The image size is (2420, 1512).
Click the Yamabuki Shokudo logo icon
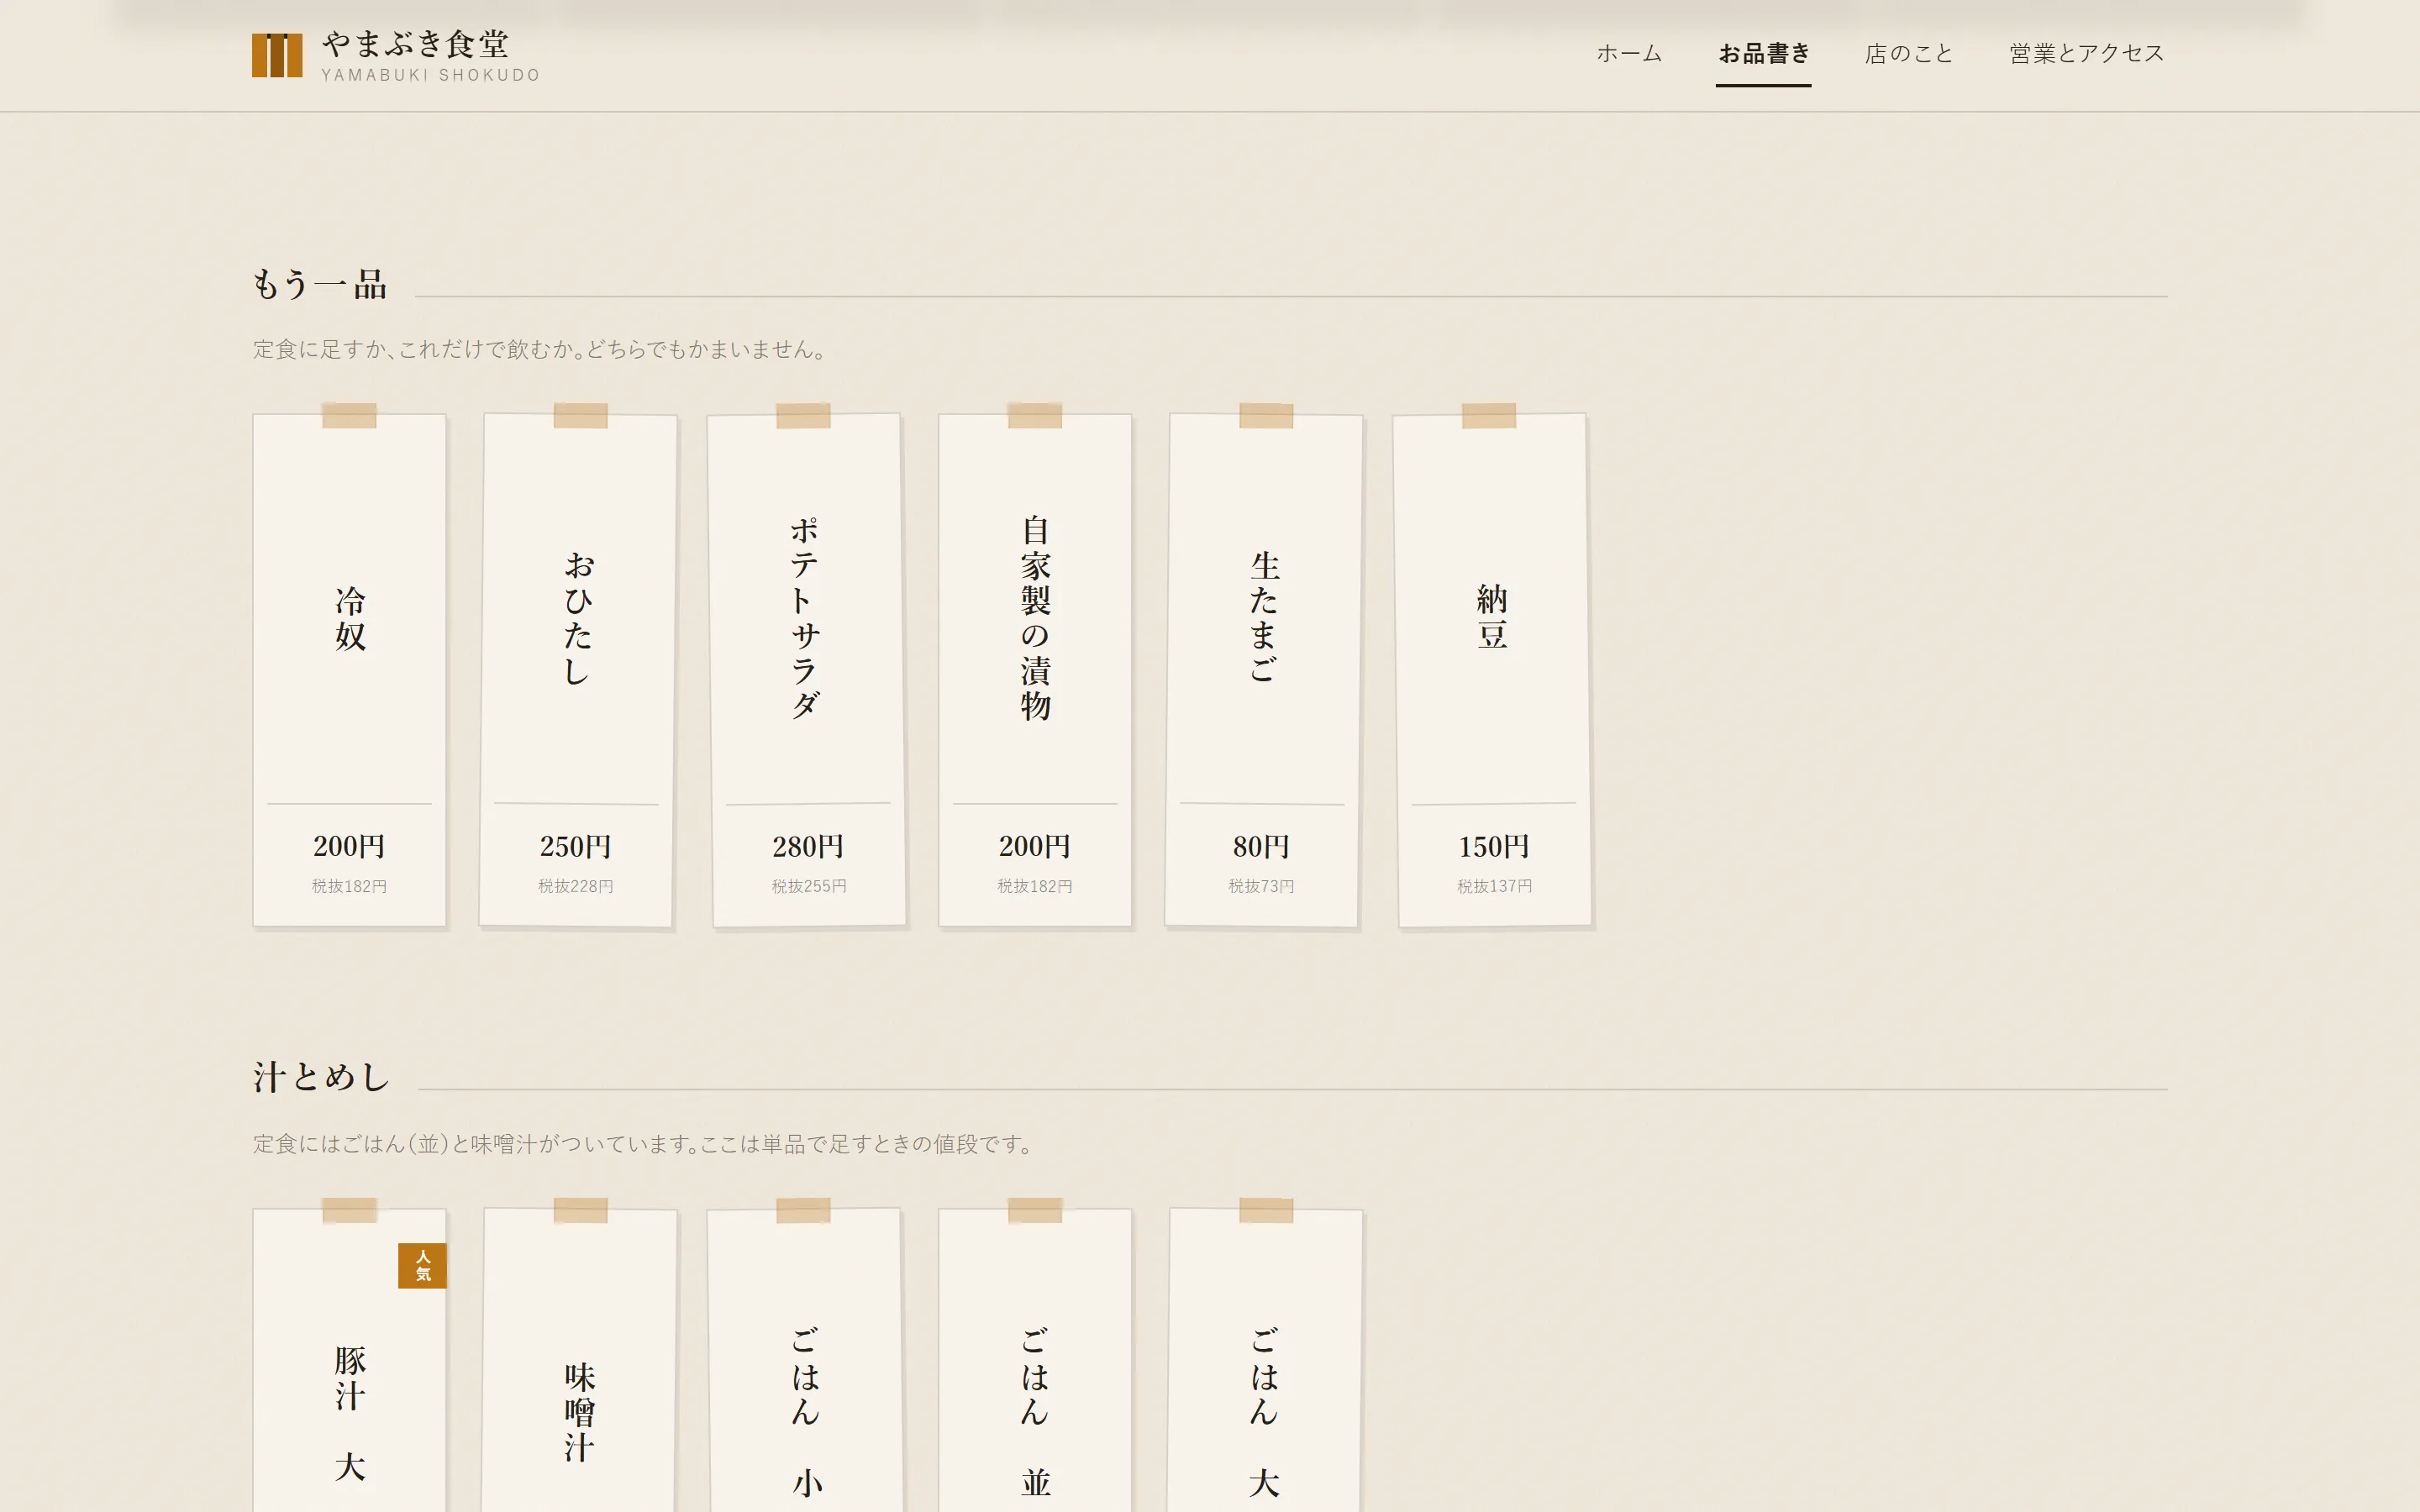[x=277, y=55]
